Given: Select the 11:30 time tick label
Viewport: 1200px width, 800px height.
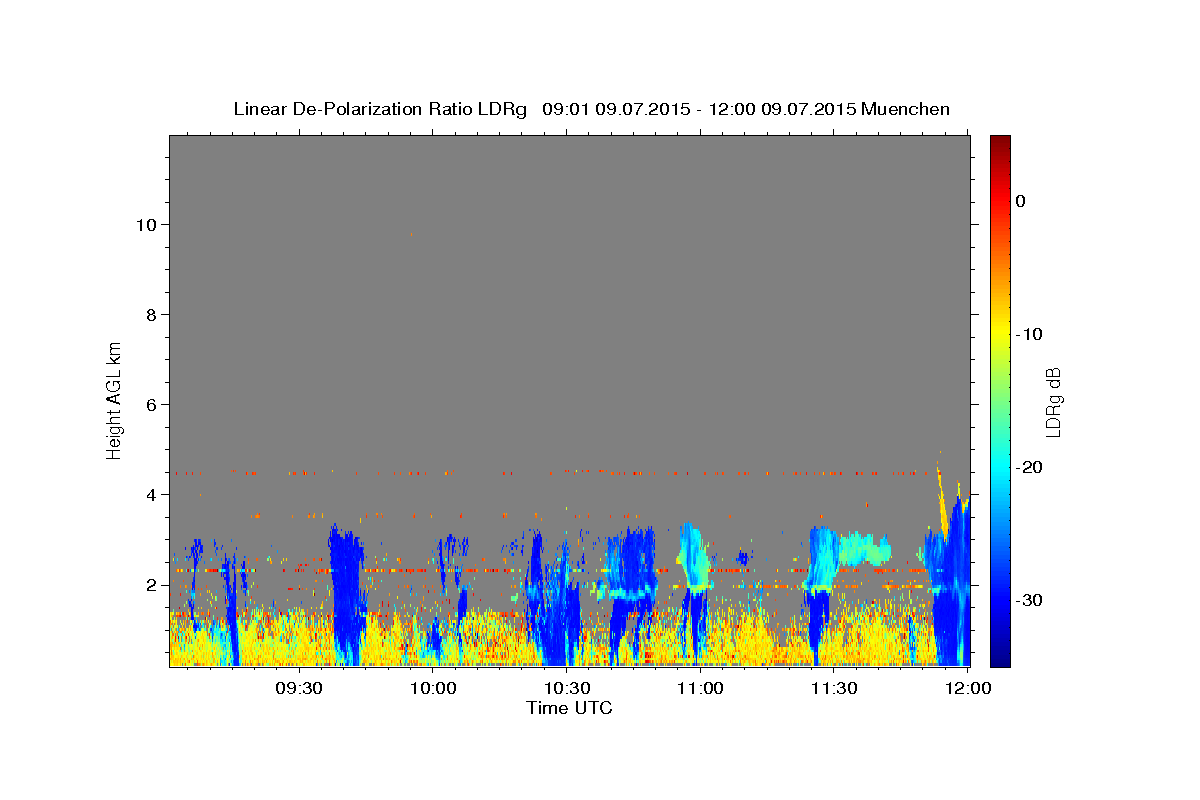Looking at the screenshot, I should pos(834,689).
